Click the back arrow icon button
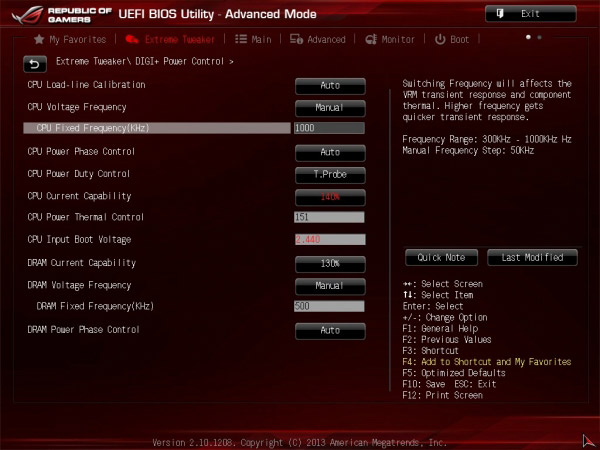 (x=35, y=64)
